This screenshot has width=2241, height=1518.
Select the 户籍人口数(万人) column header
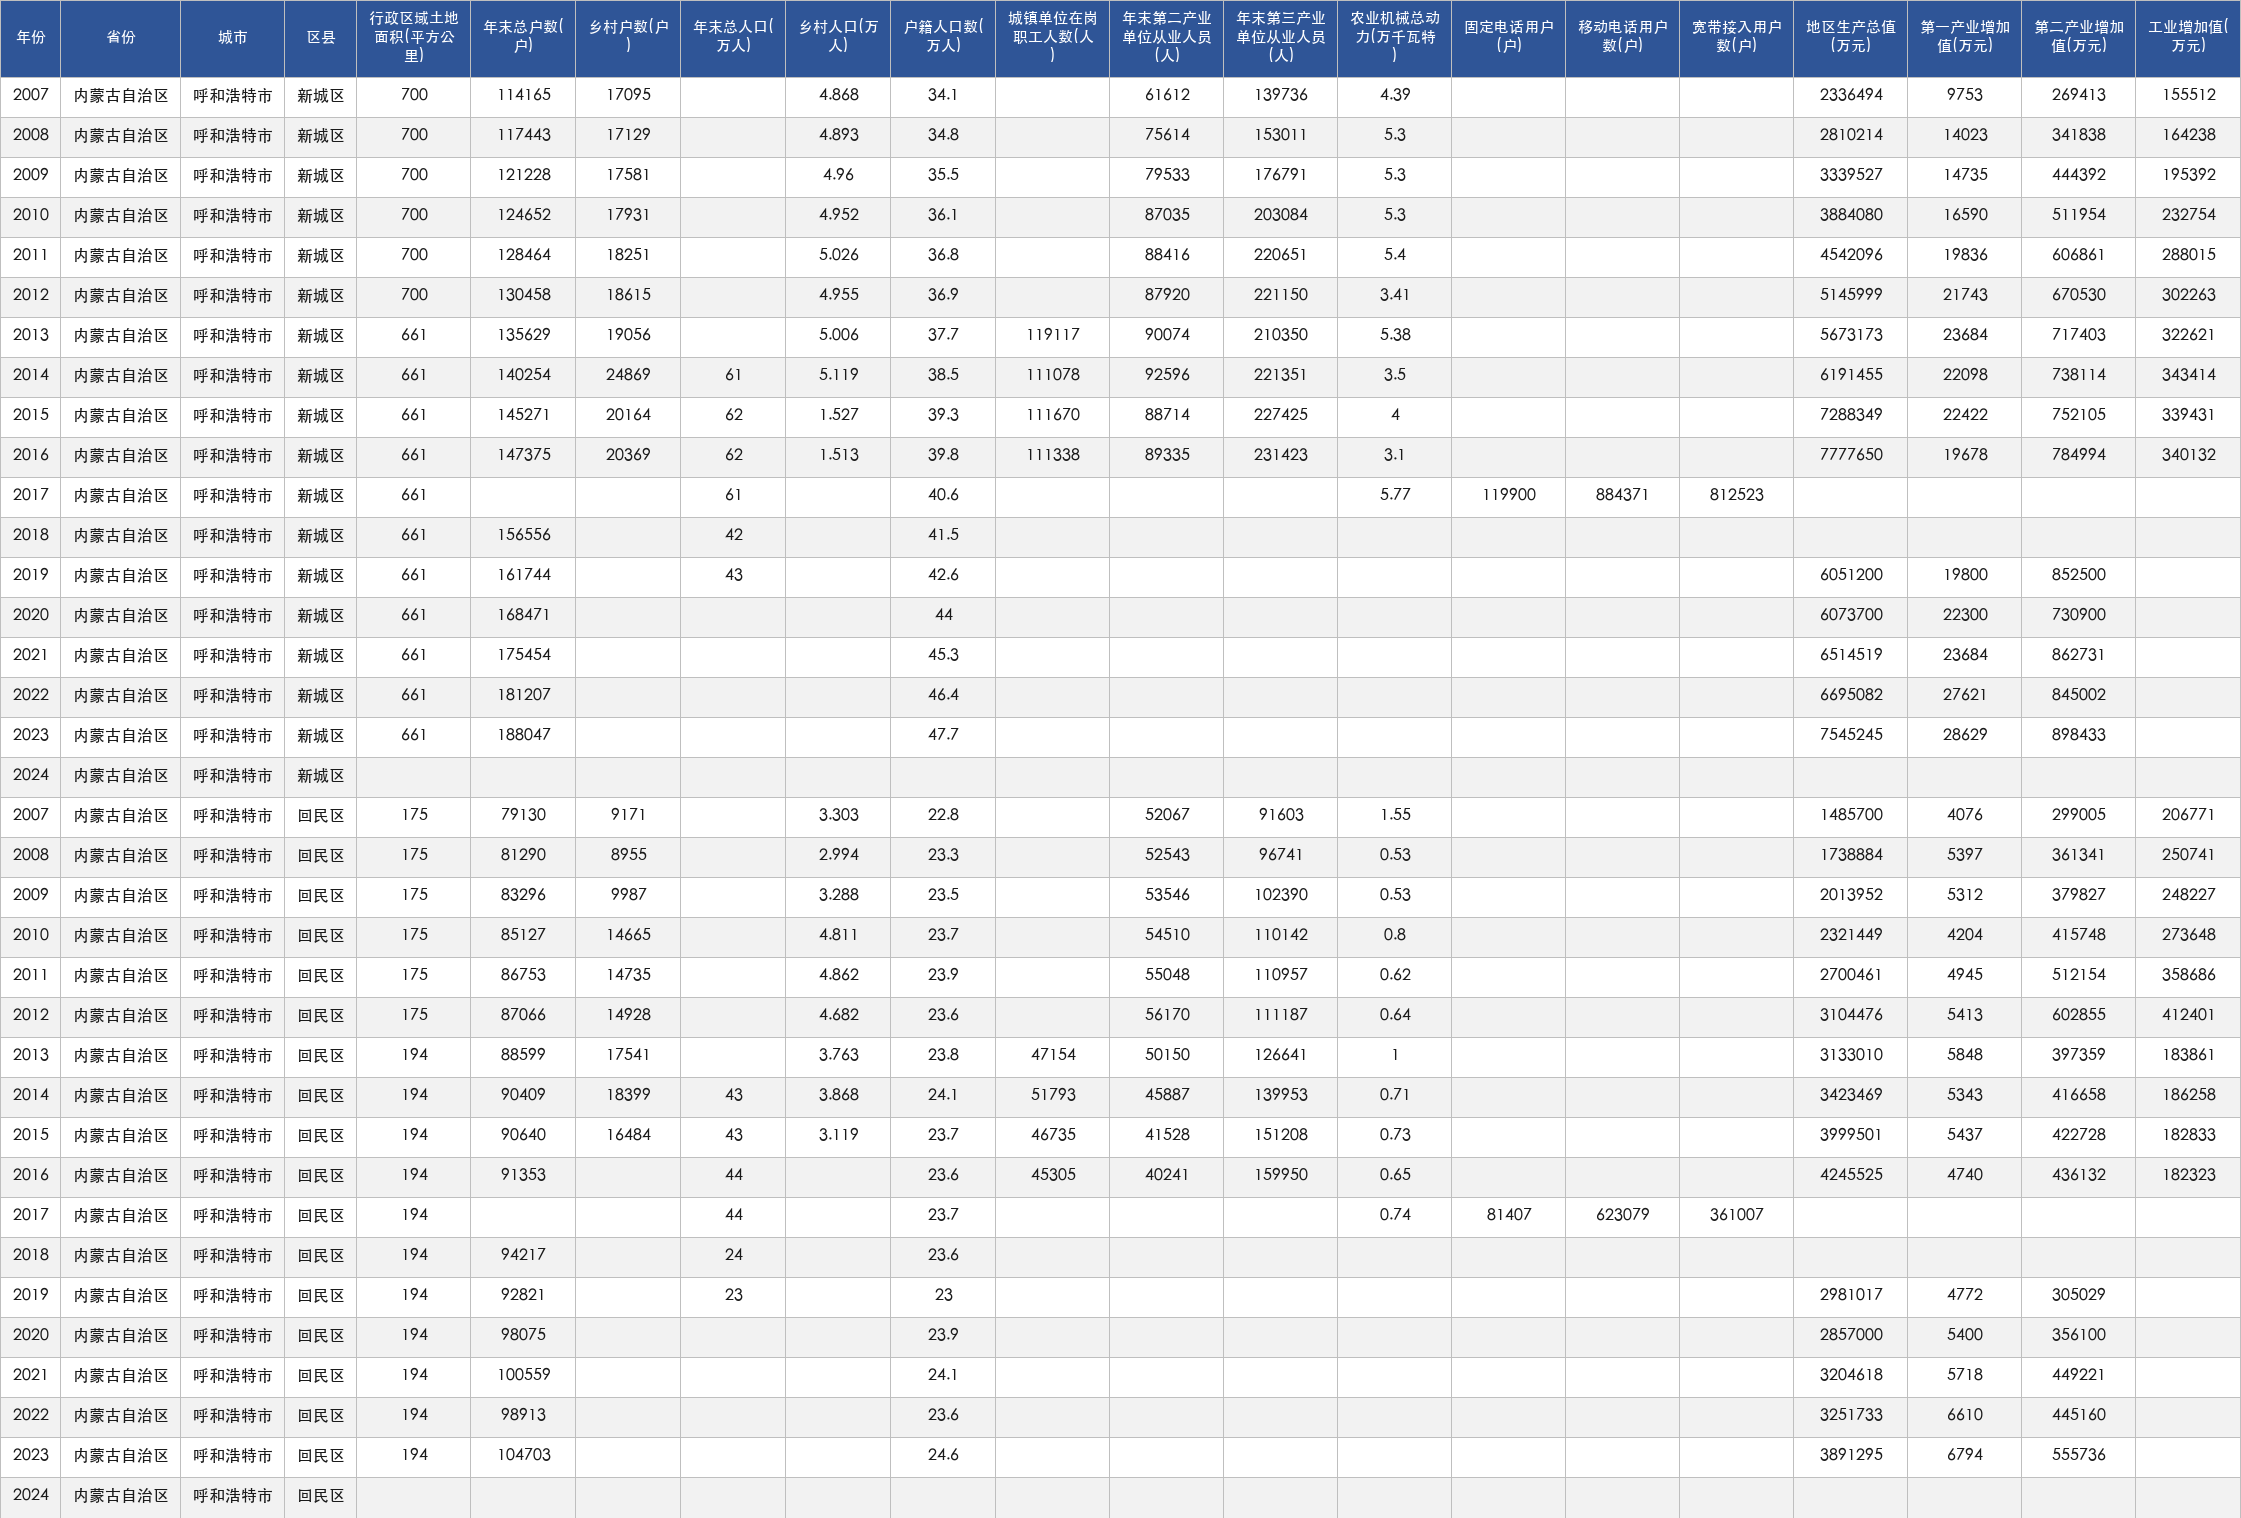pos(943,38)
